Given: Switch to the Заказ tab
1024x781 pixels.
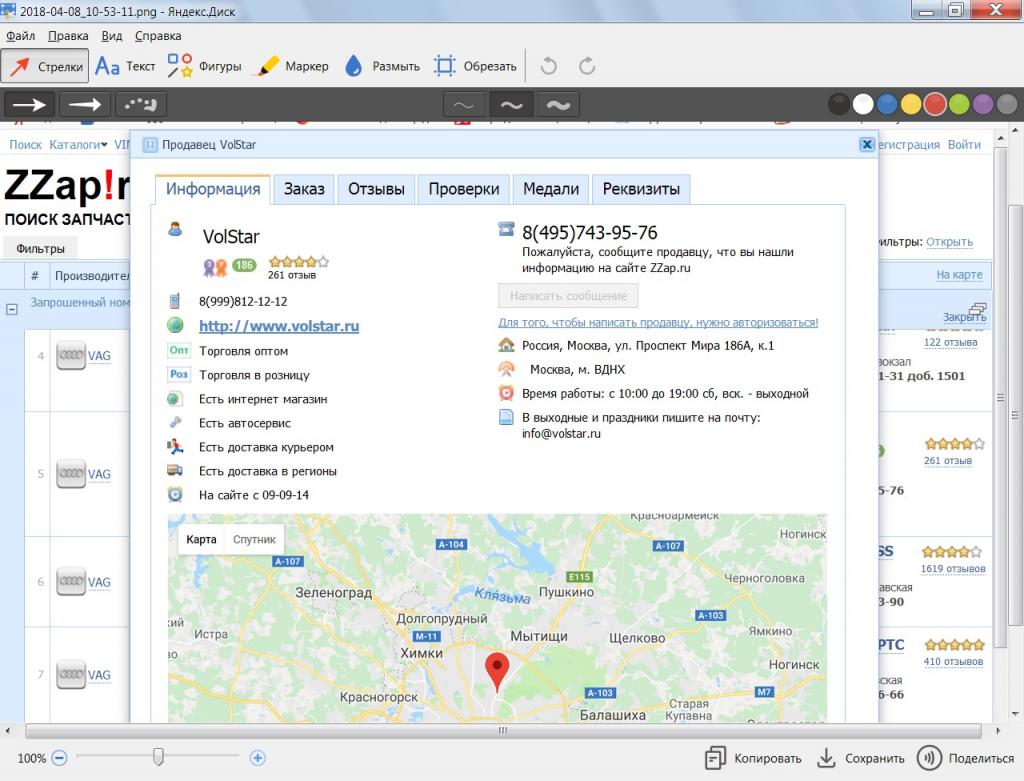Looking at the screenshot, I should pos(304,189).
